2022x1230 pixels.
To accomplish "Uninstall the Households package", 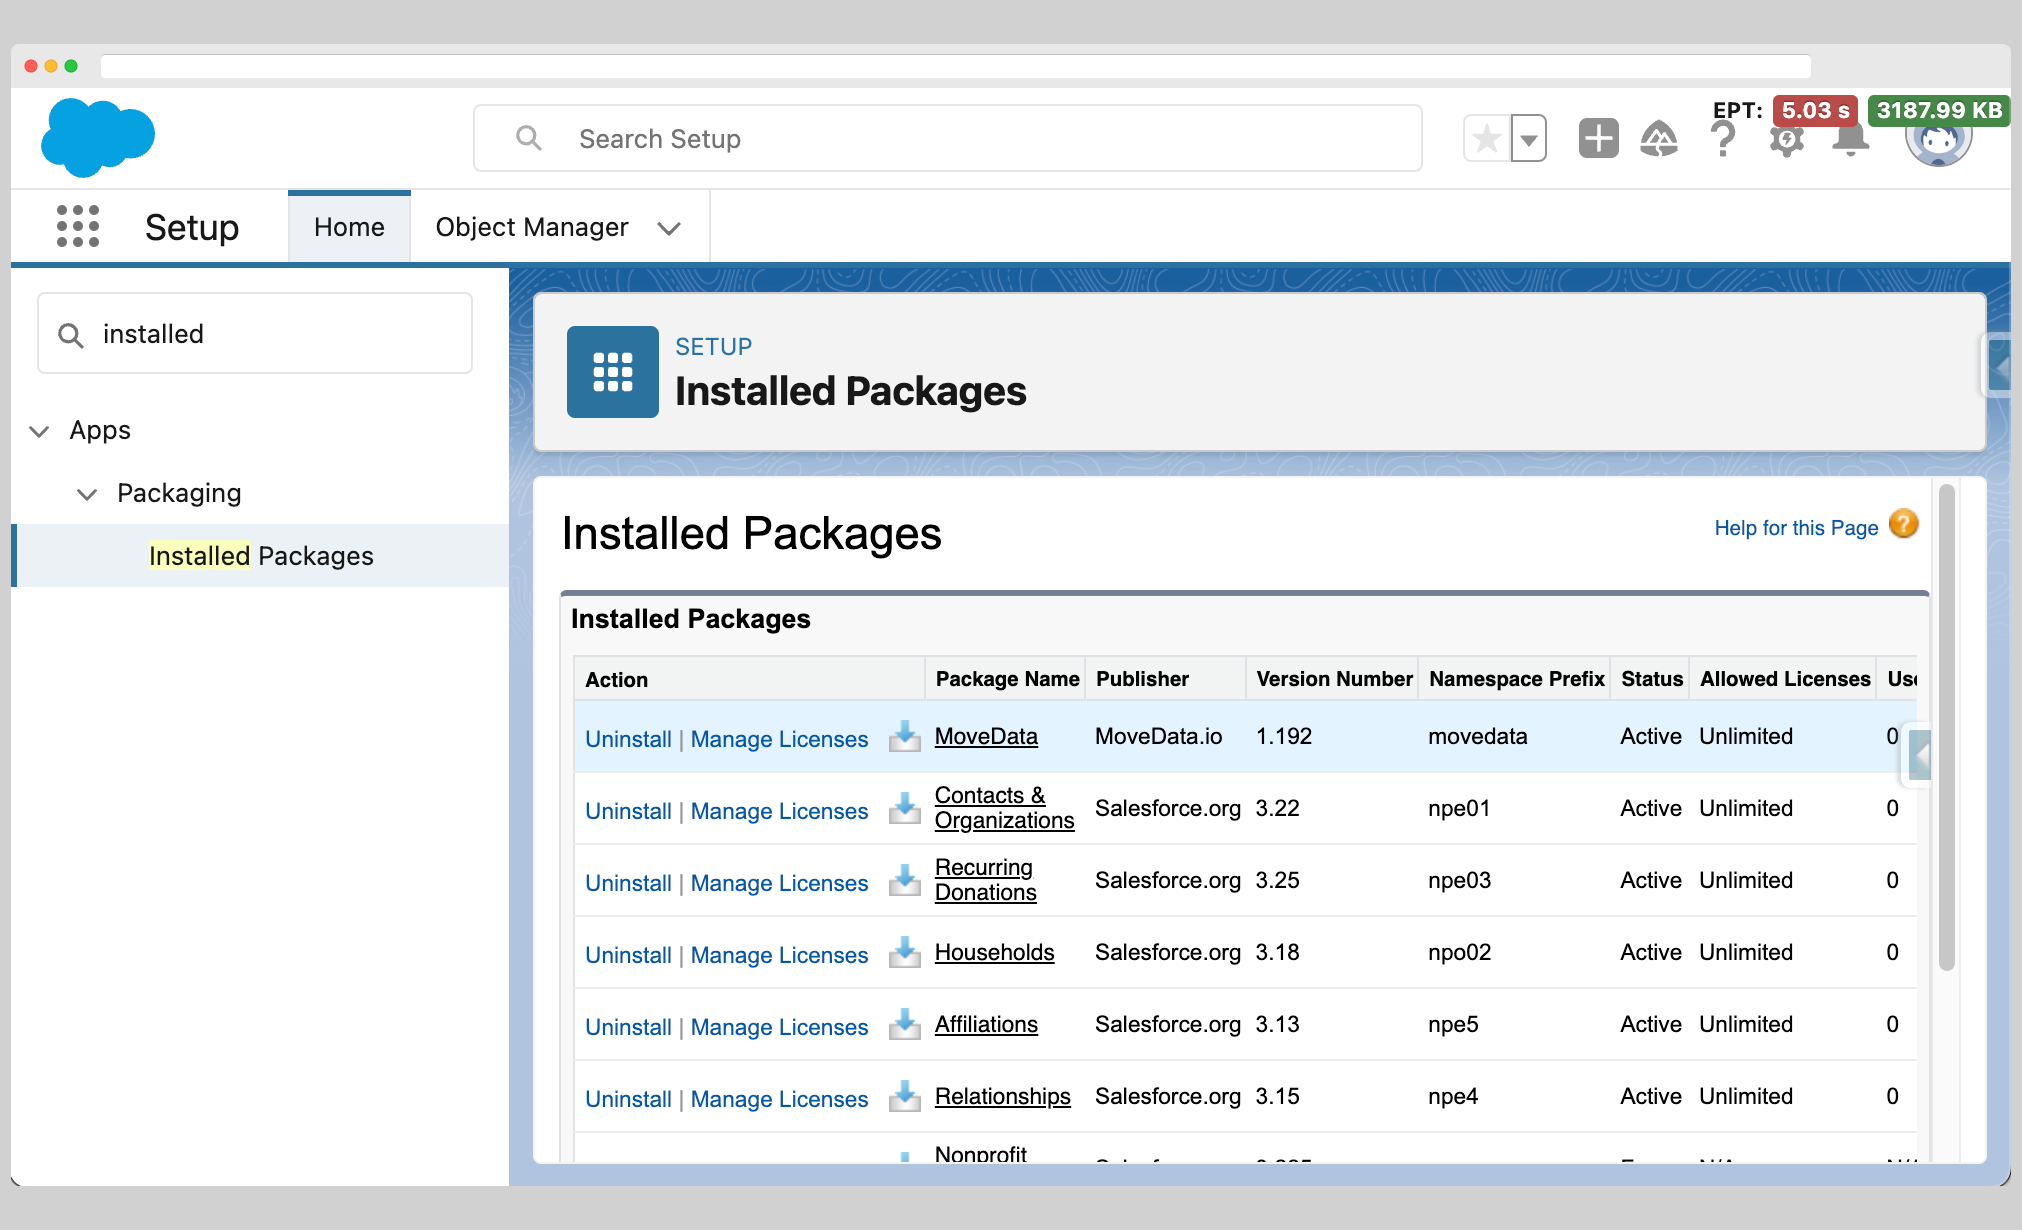I will click(628, 955).
